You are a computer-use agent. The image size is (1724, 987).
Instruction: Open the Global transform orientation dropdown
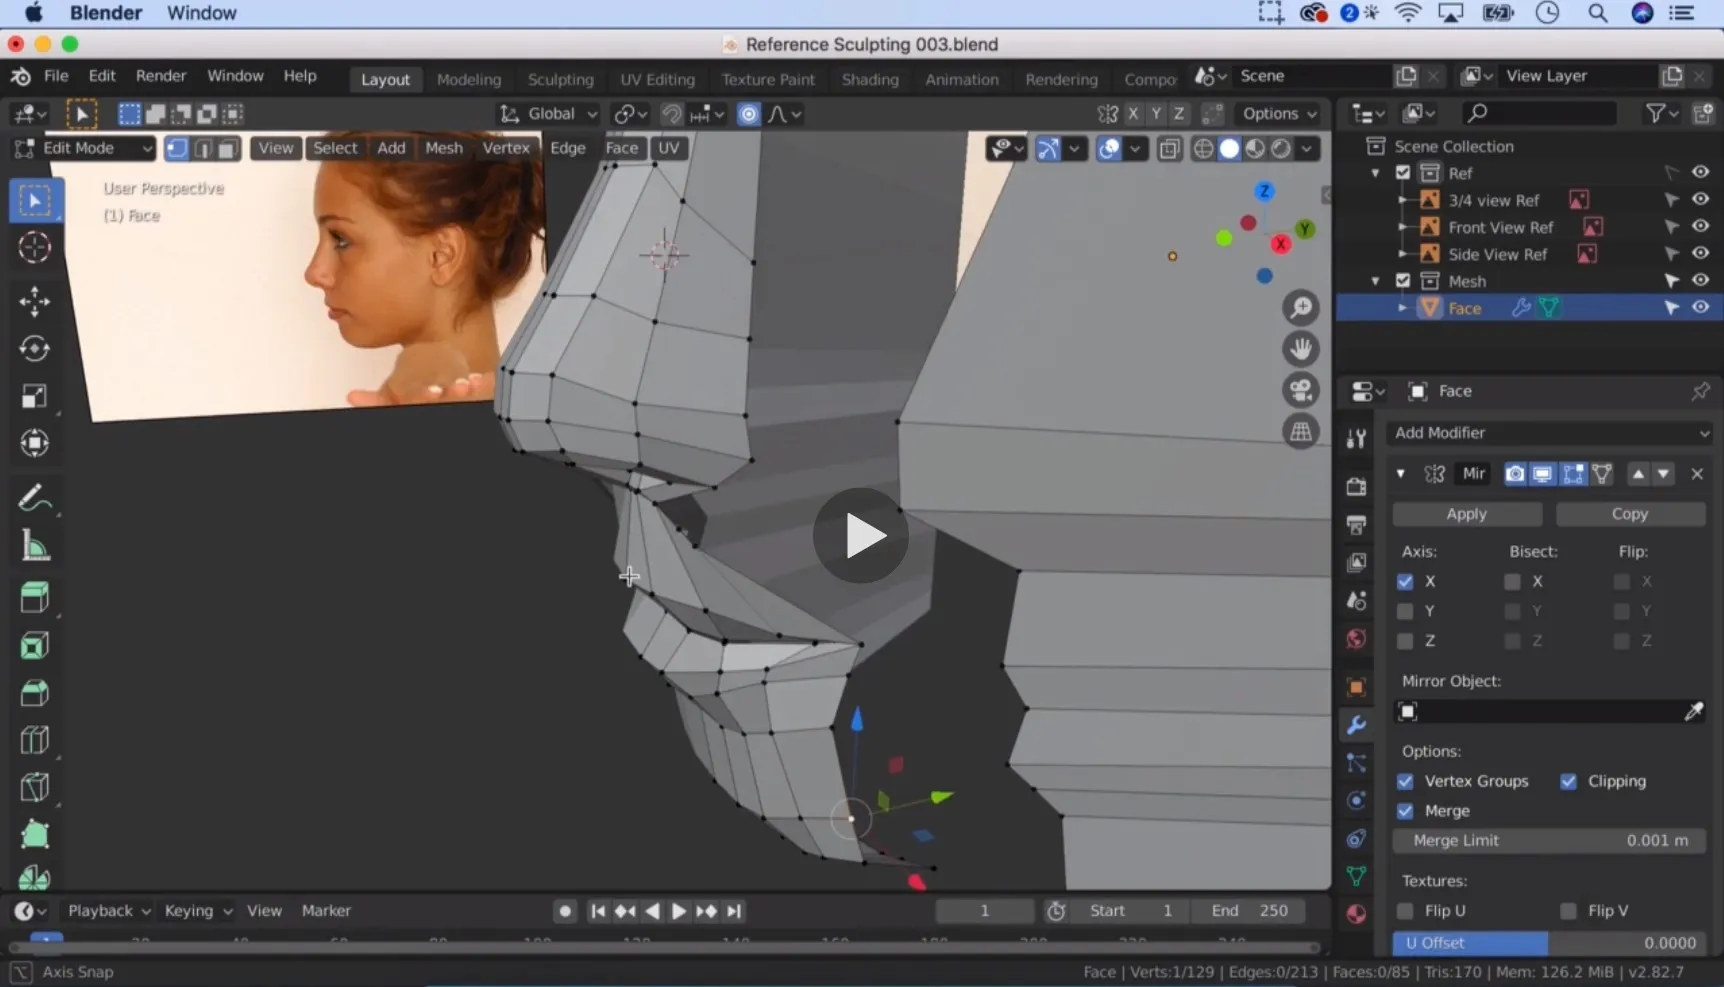[550, 114]
